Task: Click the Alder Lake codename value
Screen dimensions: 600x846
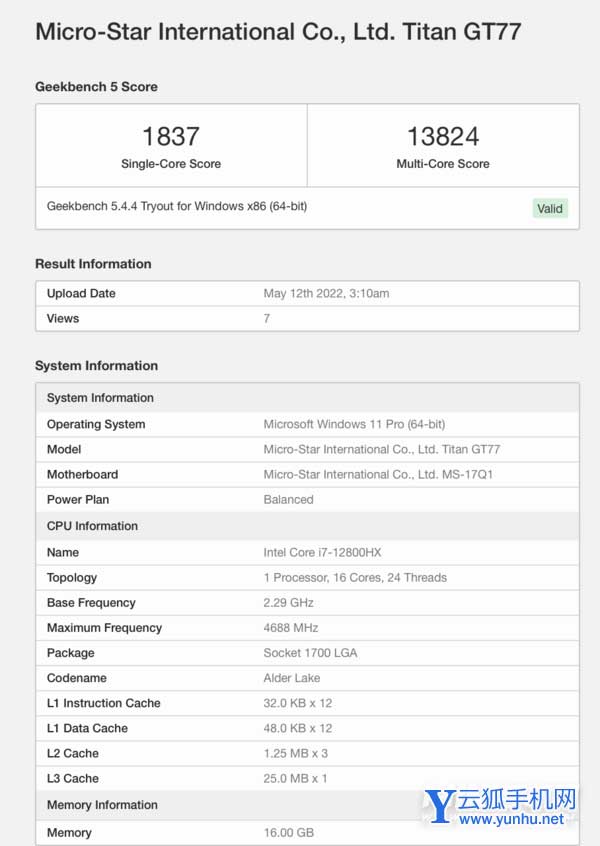Action: [x=292, y=678]
